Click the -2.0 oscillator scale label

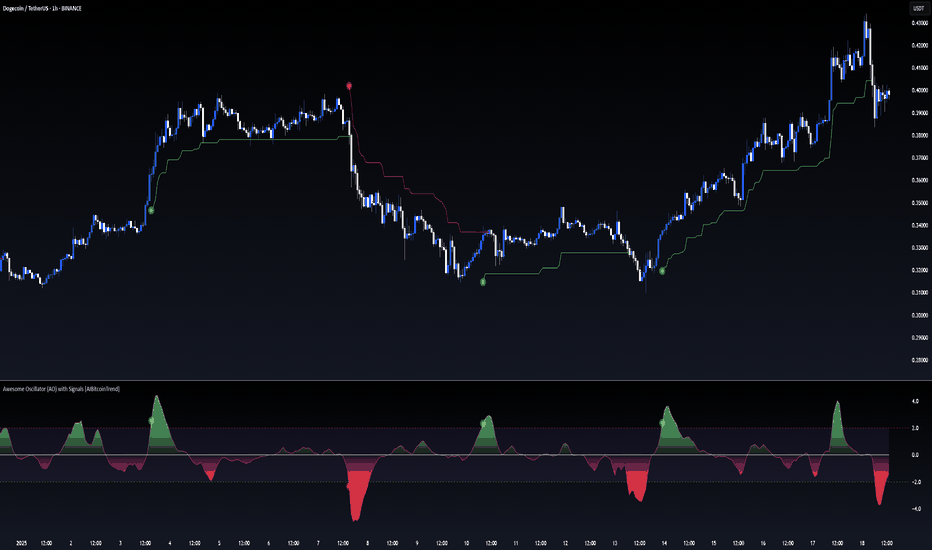point(915,482)
